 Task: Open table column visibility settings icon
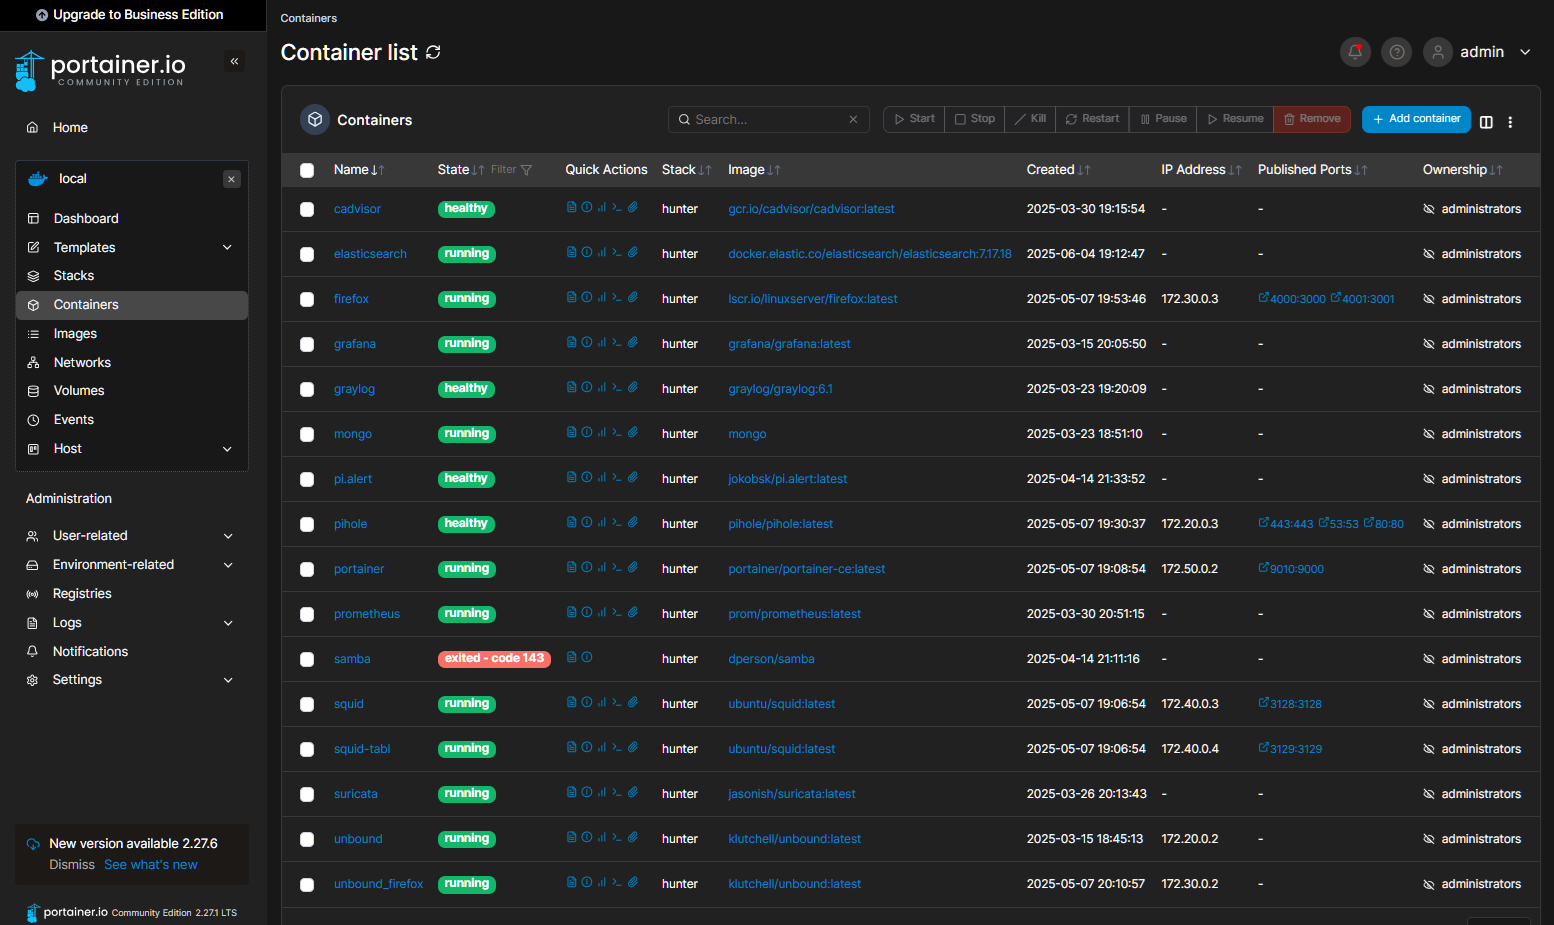1486,122
